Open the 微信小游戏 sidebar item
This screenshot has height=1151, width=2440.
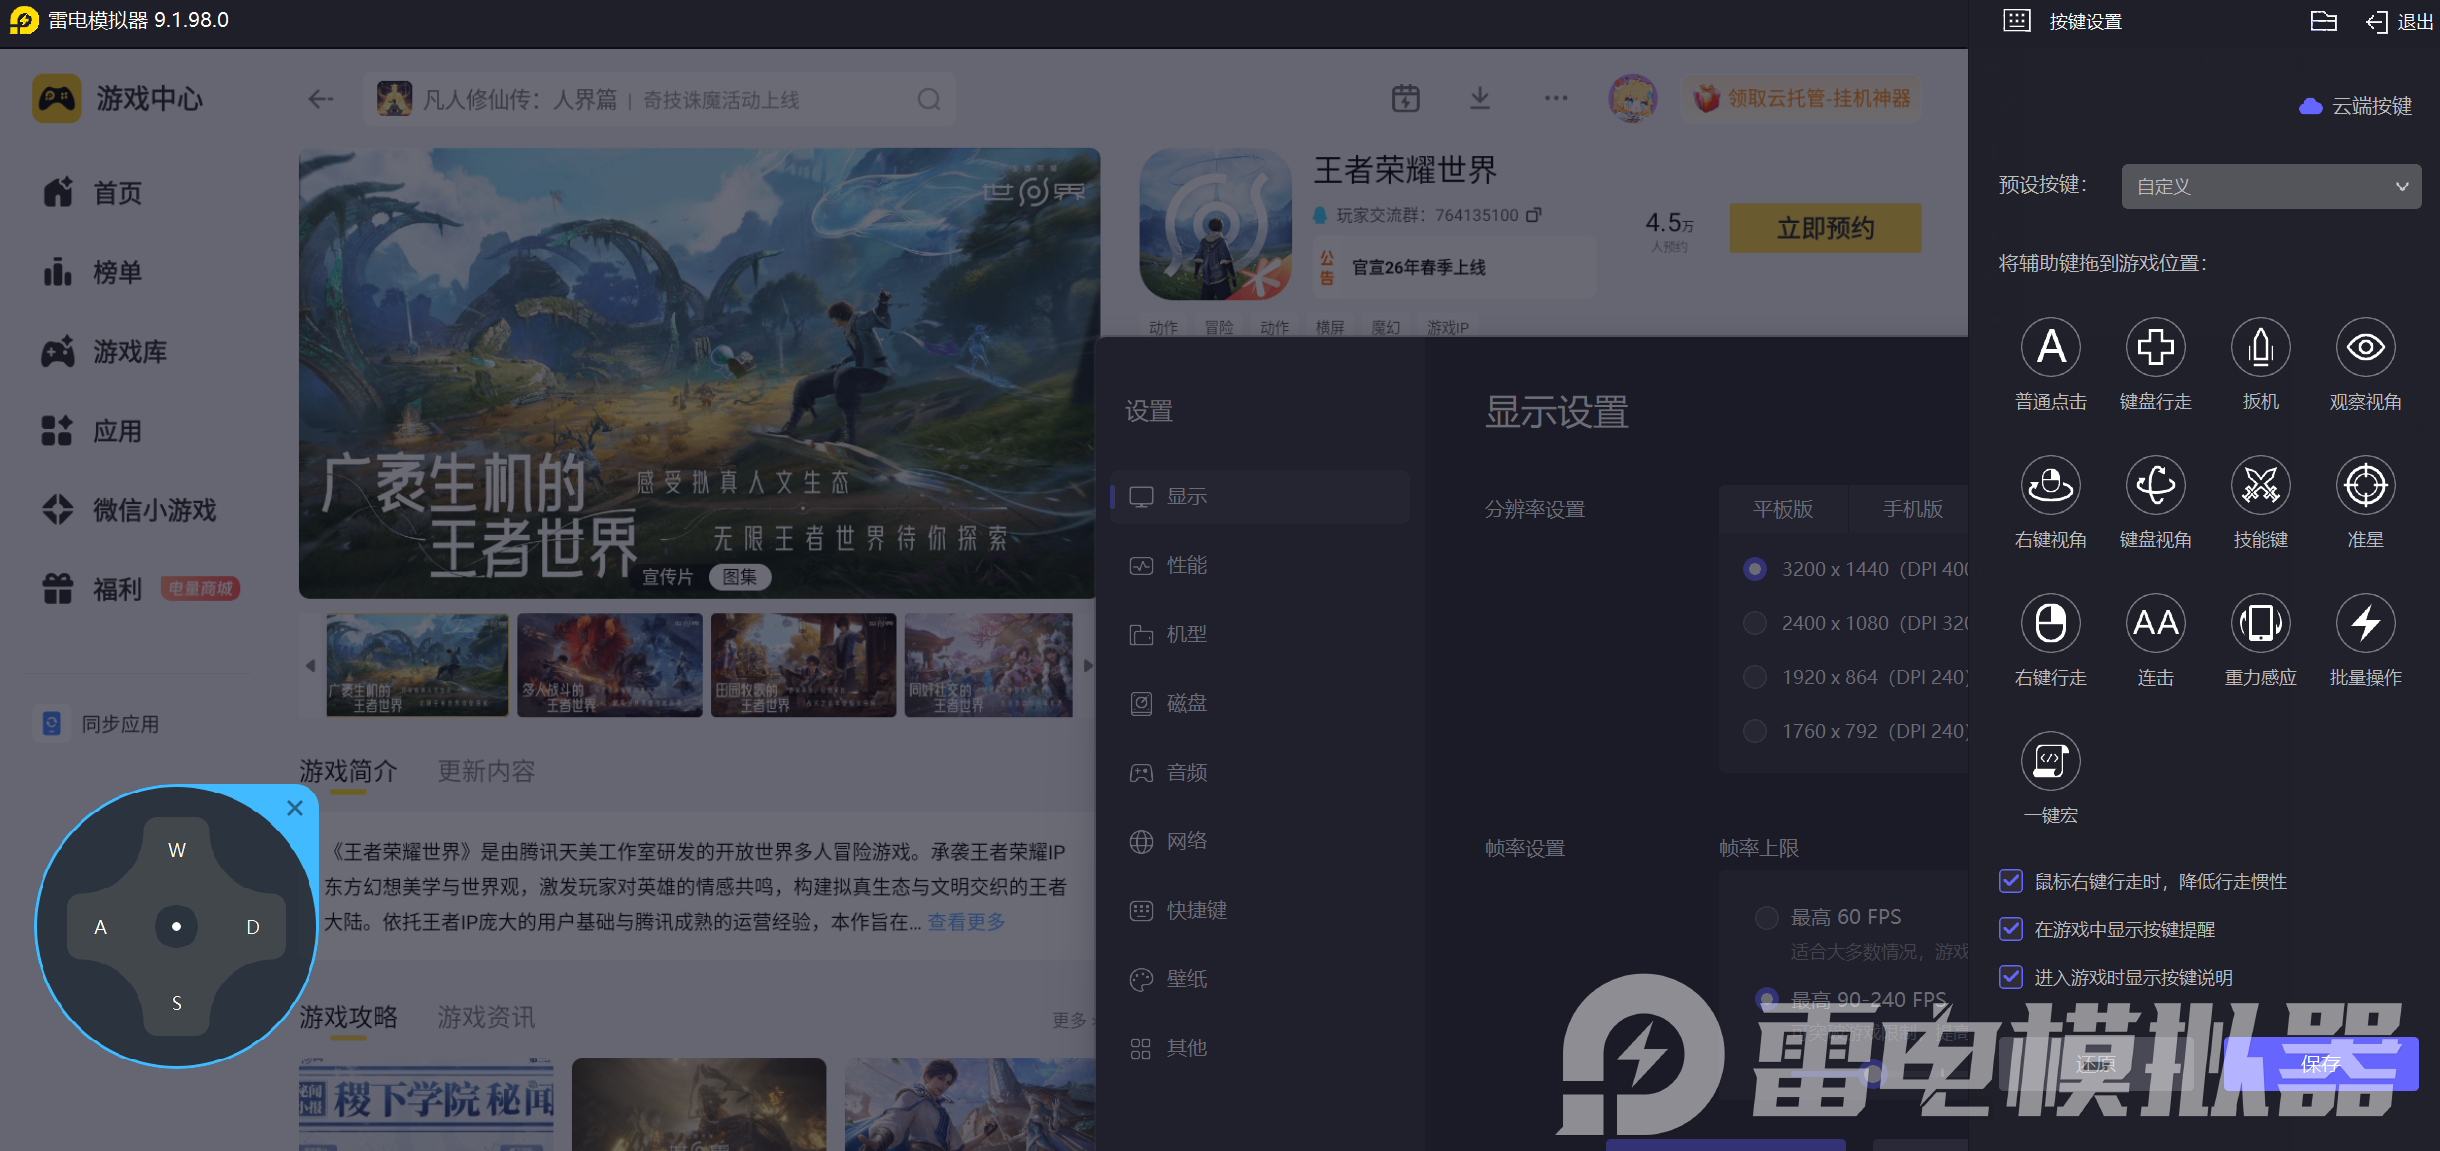pos(129,510)
